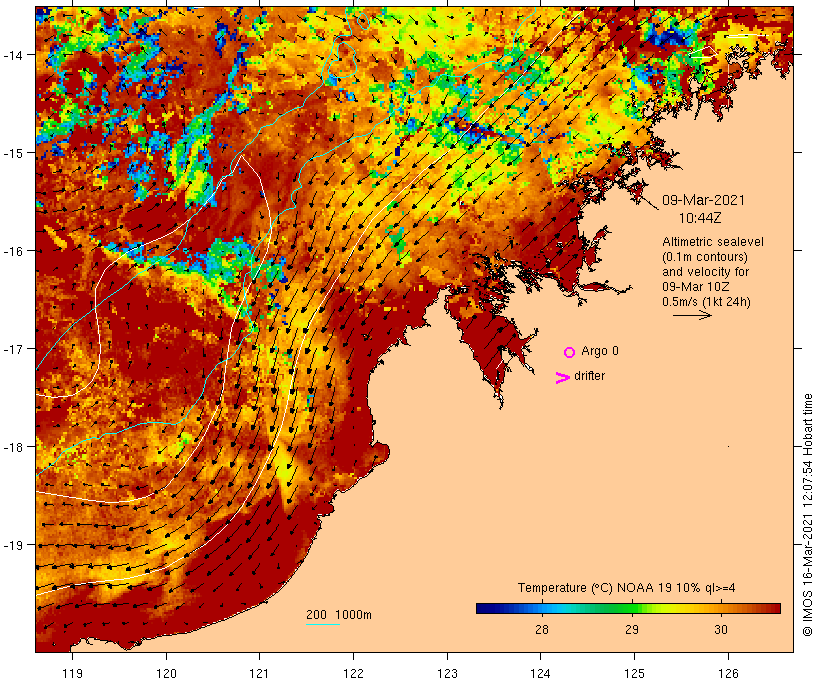The width and height of the screenshot is (820, 680).
Task: Click the '28' color bar tick label
Action: pos(542,629)
